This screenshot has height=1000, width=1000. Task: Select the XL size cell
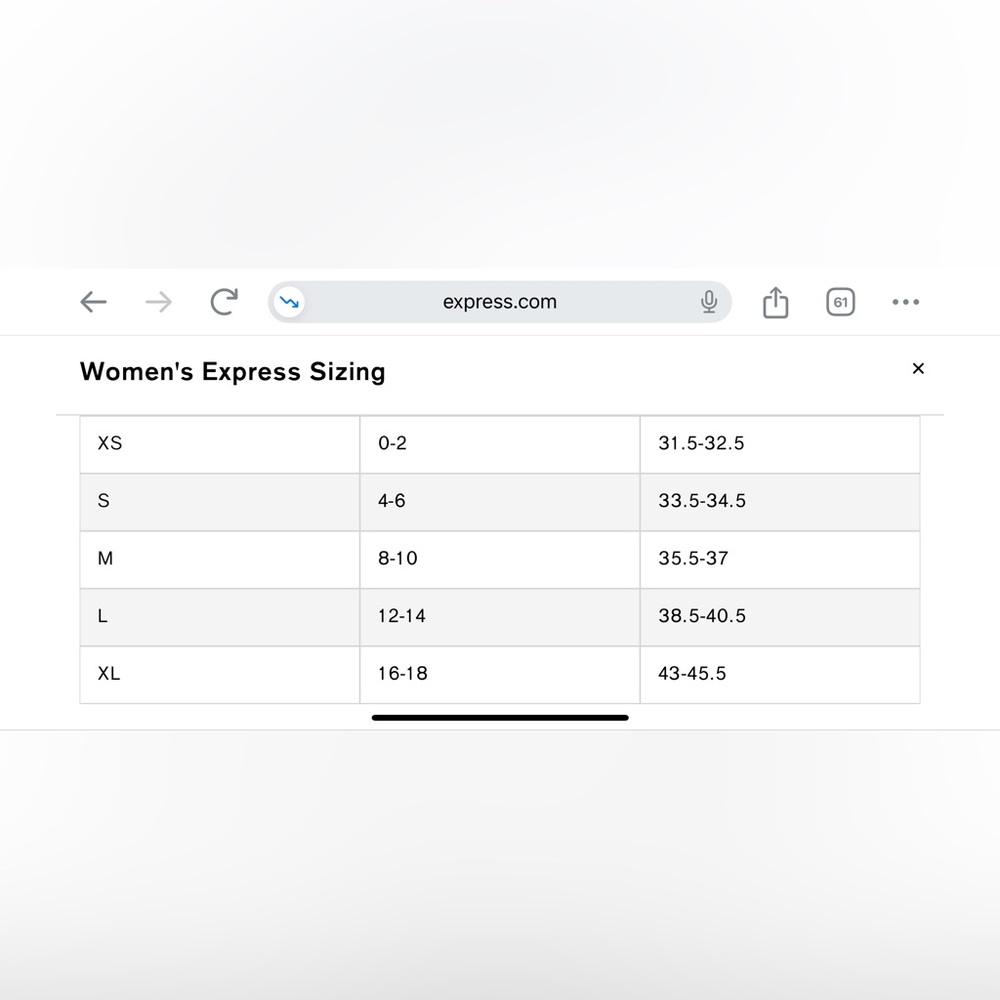220,675
